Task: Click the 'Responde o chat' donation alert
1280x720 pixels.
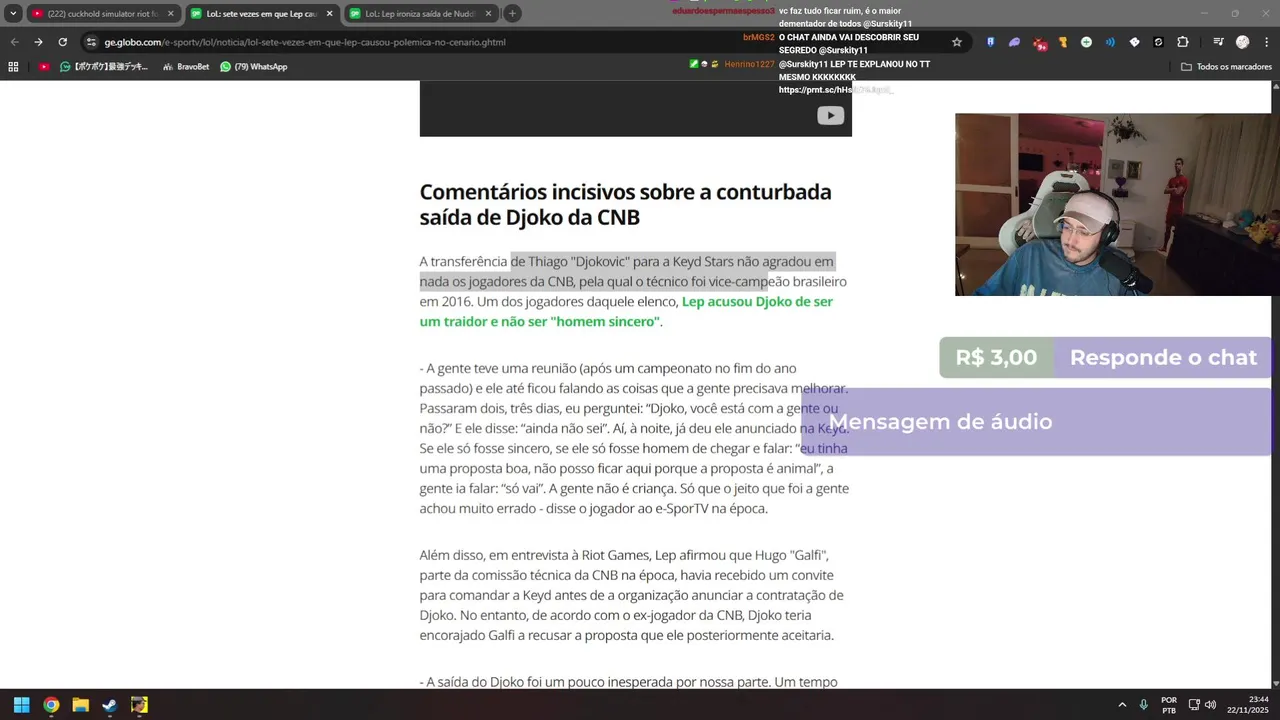Action: (1163, 358)
